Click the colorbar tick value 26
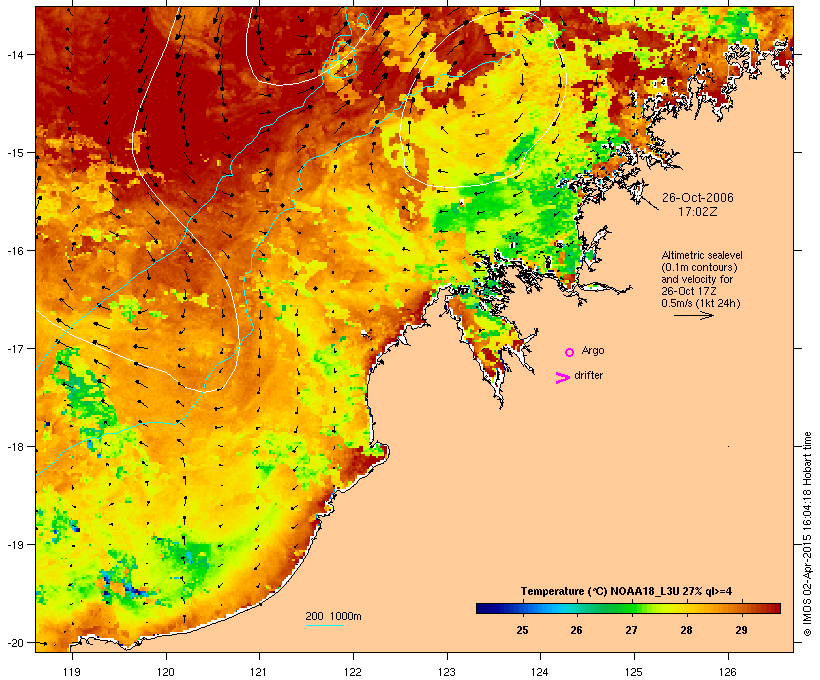This screenshot has width=820, height=680. click(x=576, y=630)
